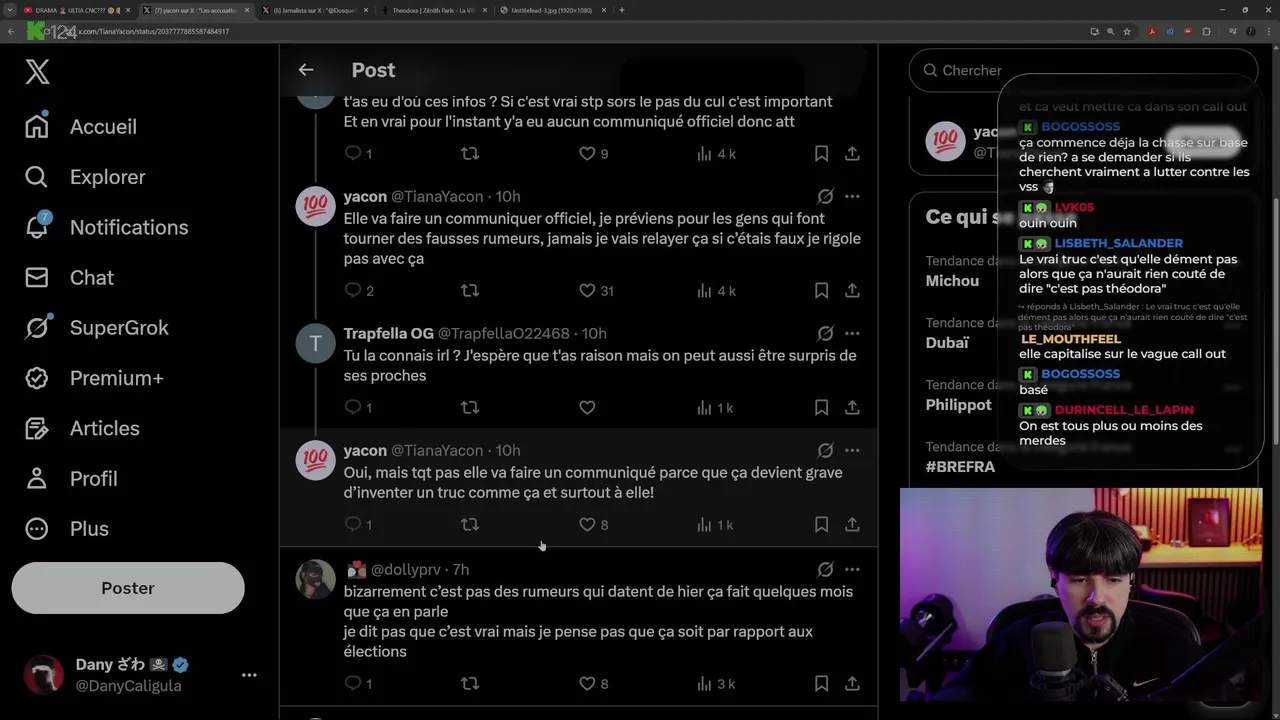Open more options on dollyprv post

[852, 569]
